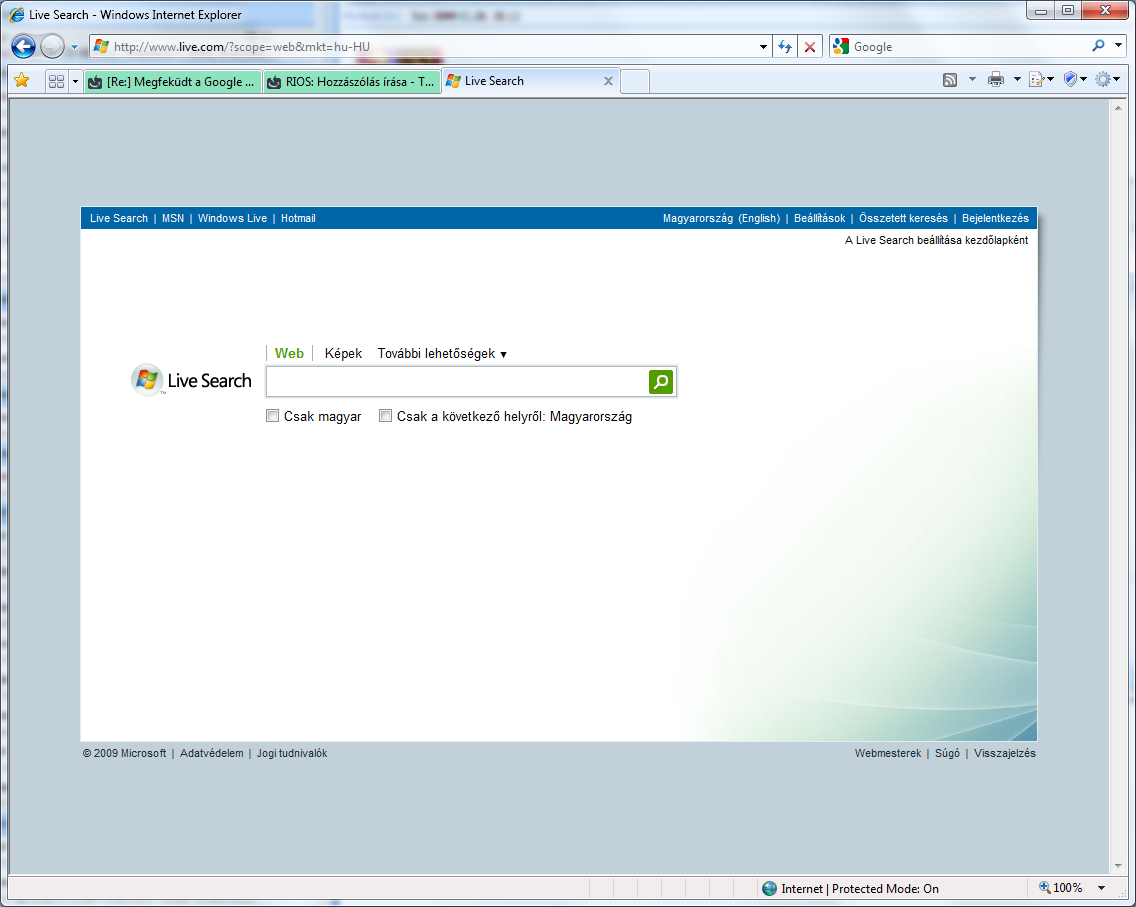Click the Internet Protected Mode status
1136x907 pixels.
tap(850, 888)
